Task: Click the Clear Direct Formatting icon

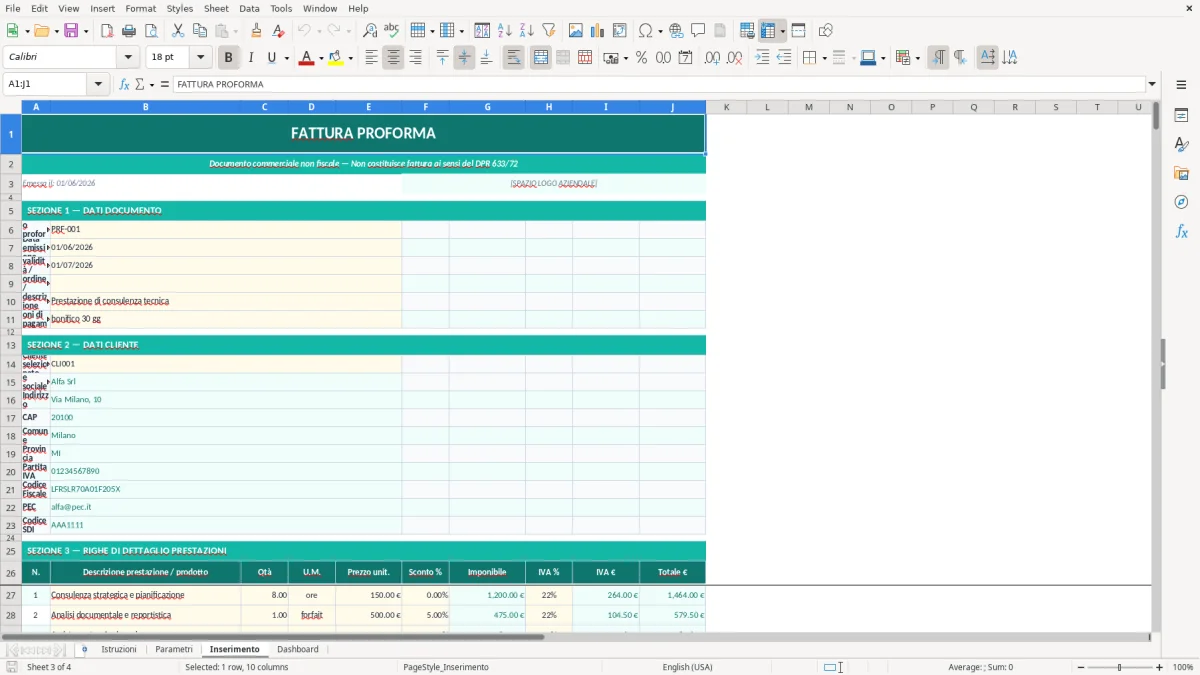Action: tap(279, 31)
